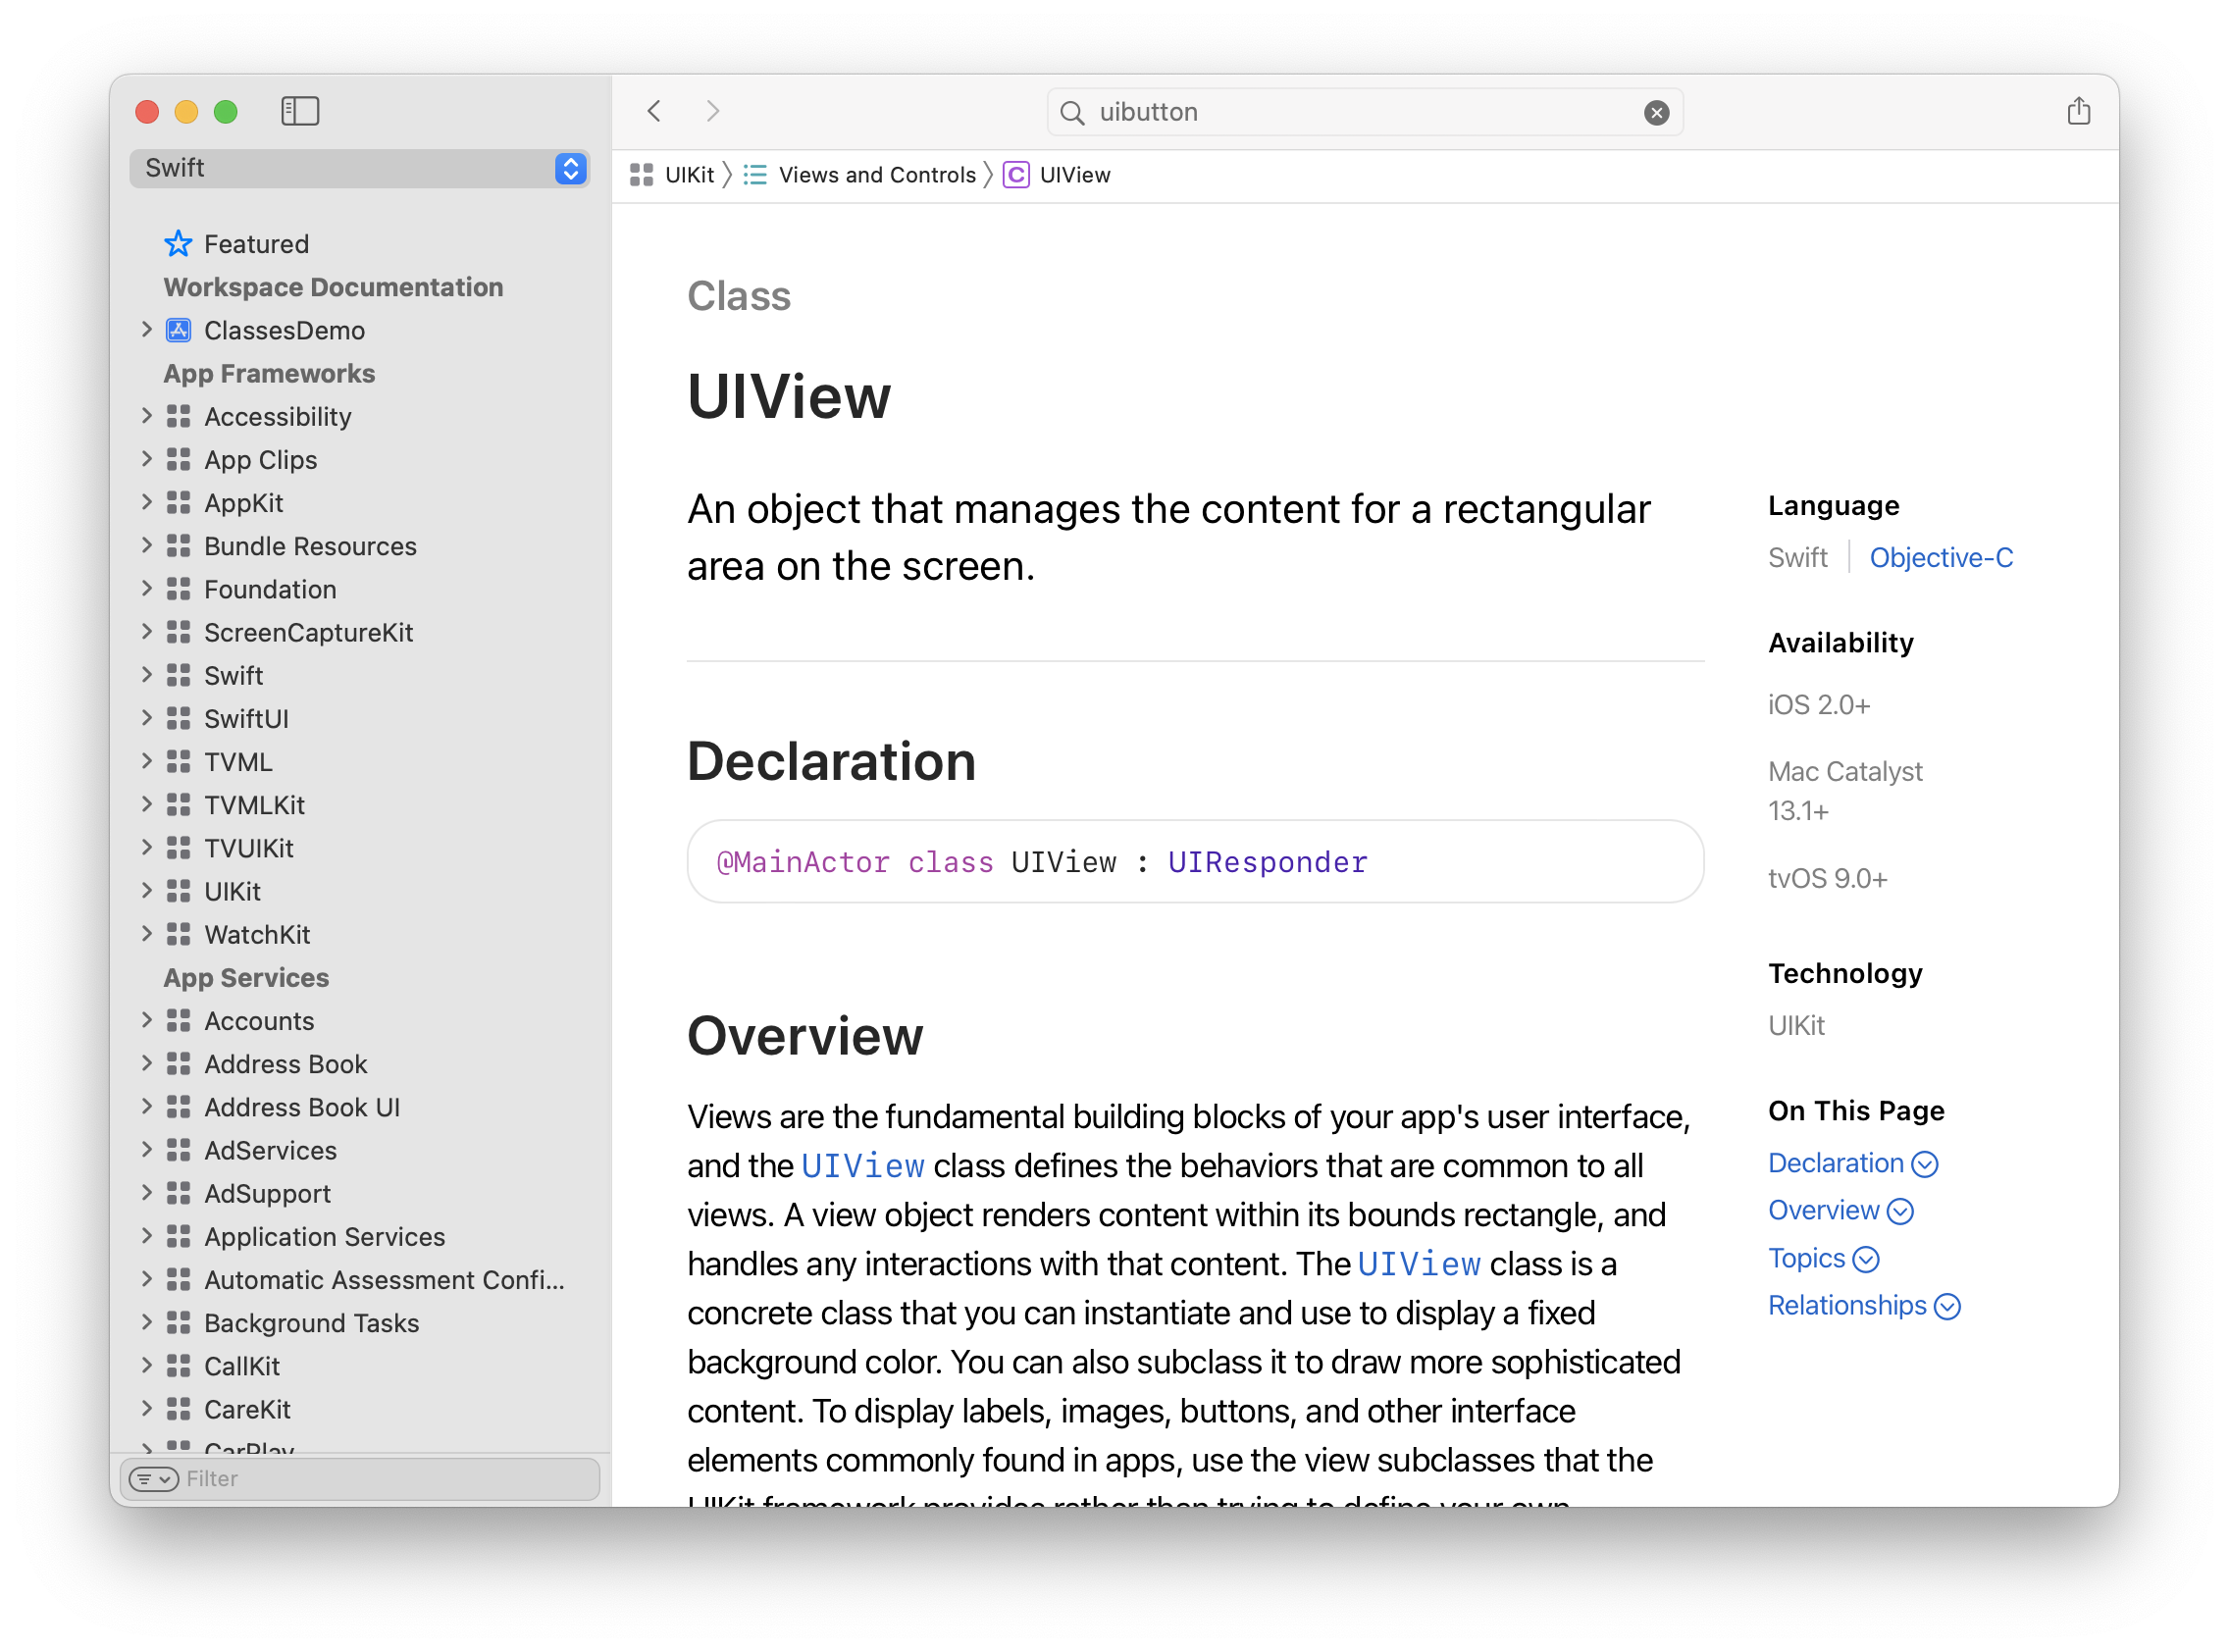
Task: Expand the Foundation framework disclosure arrow
Action: point(147,589)
